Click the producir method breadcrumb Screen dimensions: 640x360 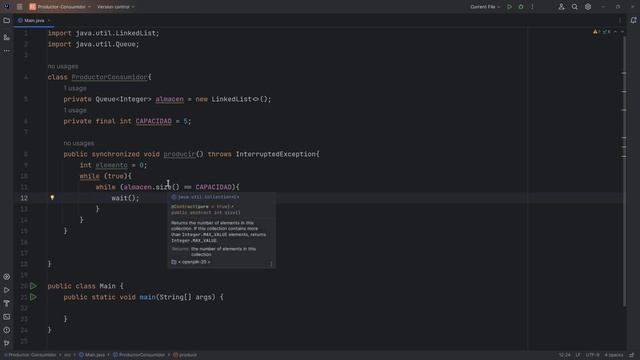coord(185,355)
